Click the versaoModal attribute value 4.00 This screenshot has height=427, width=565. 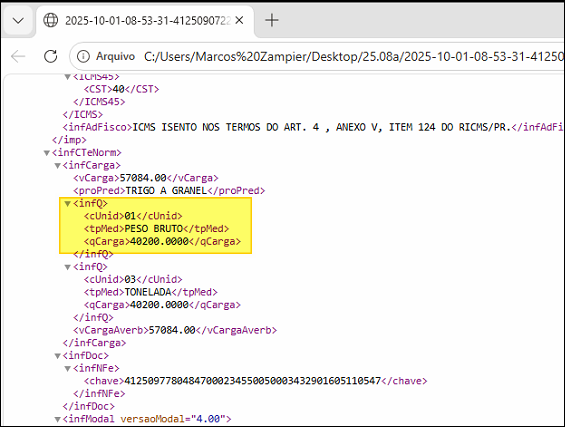209,419
